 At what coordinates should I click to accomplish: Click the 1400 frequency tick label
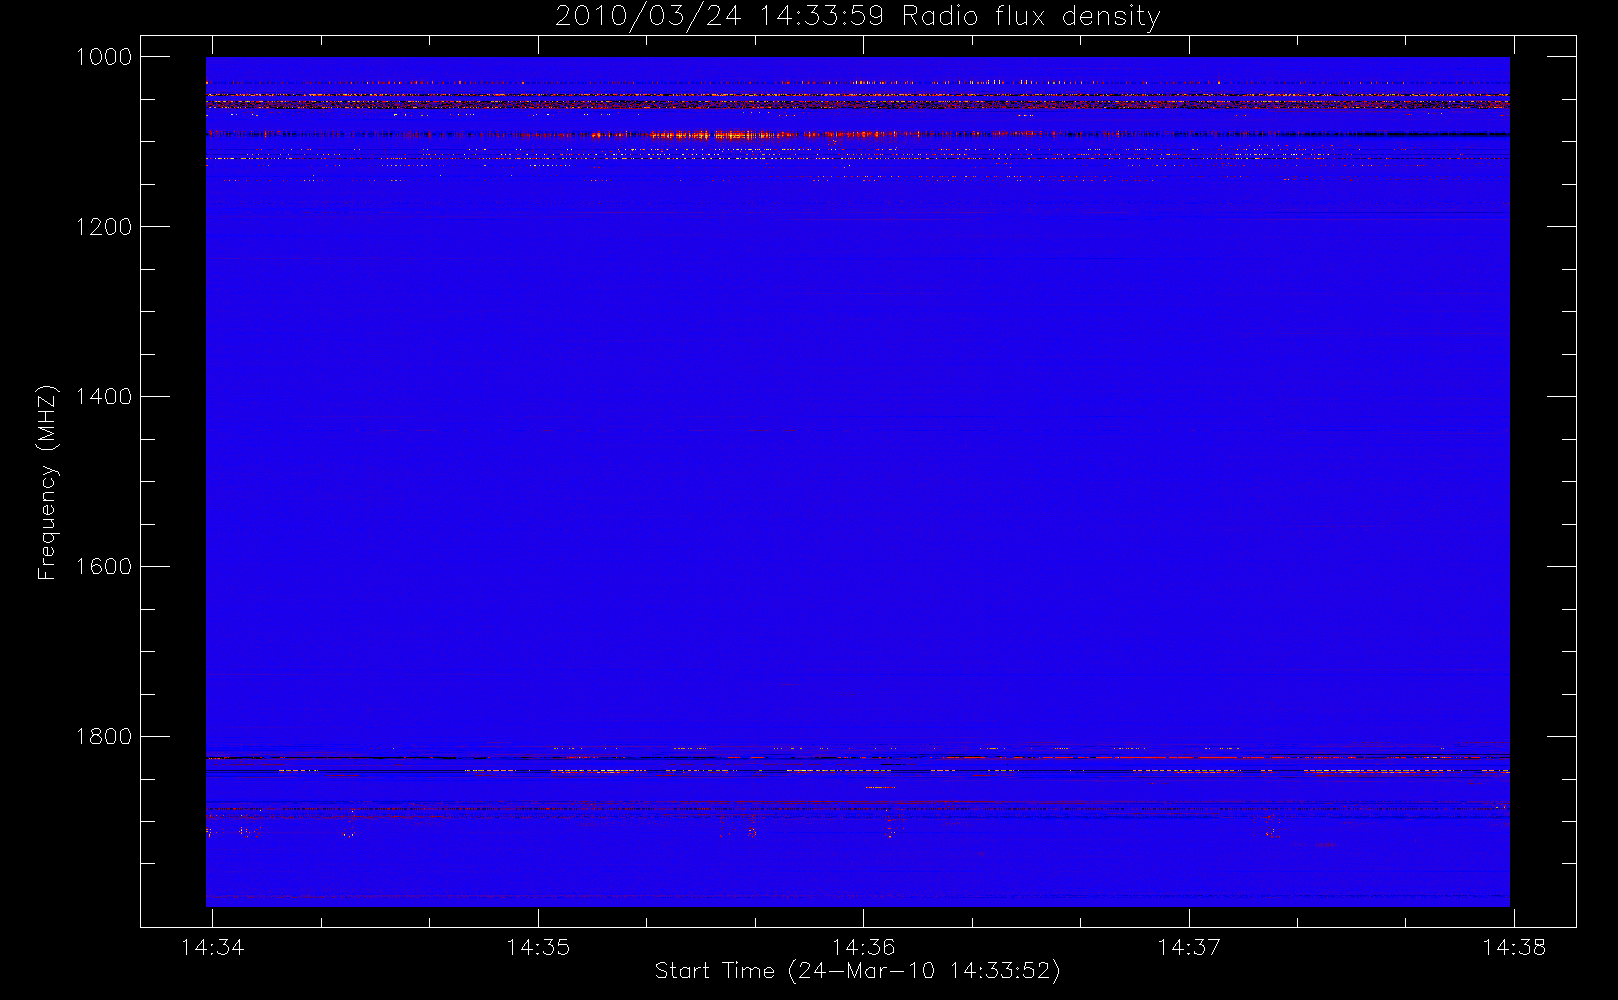tap(104, 397)
